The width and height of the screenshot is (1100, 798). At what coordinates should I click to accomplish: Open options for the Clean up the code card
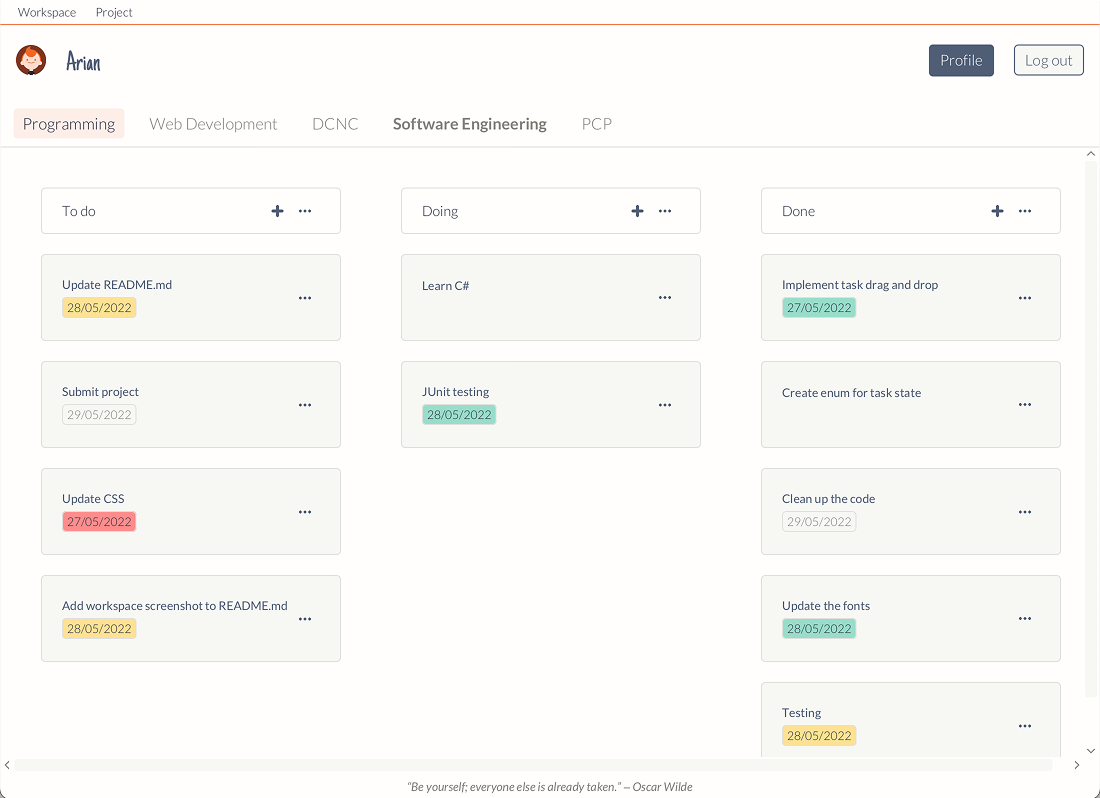point(1025,511)
